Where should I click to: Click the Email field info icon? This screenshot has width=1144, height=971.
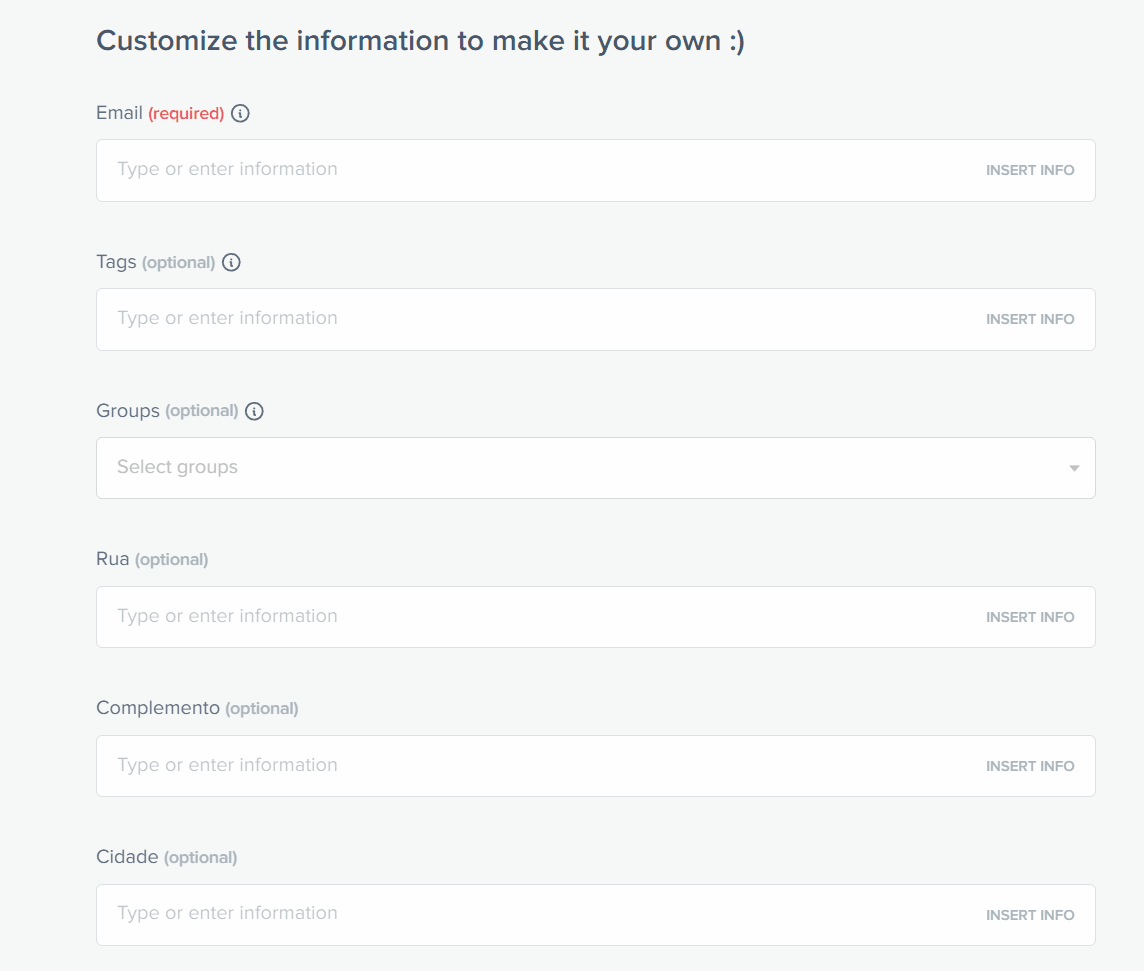point(240,114)
